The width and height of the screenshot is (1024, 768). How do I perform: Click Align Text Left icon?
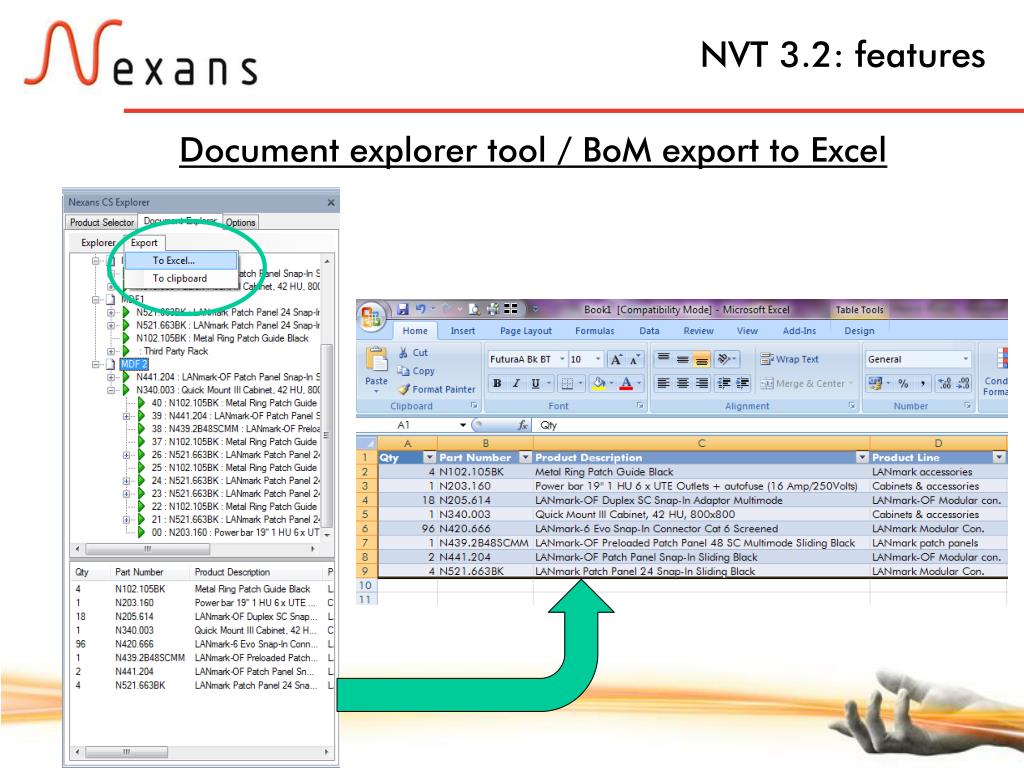[664, 383]
